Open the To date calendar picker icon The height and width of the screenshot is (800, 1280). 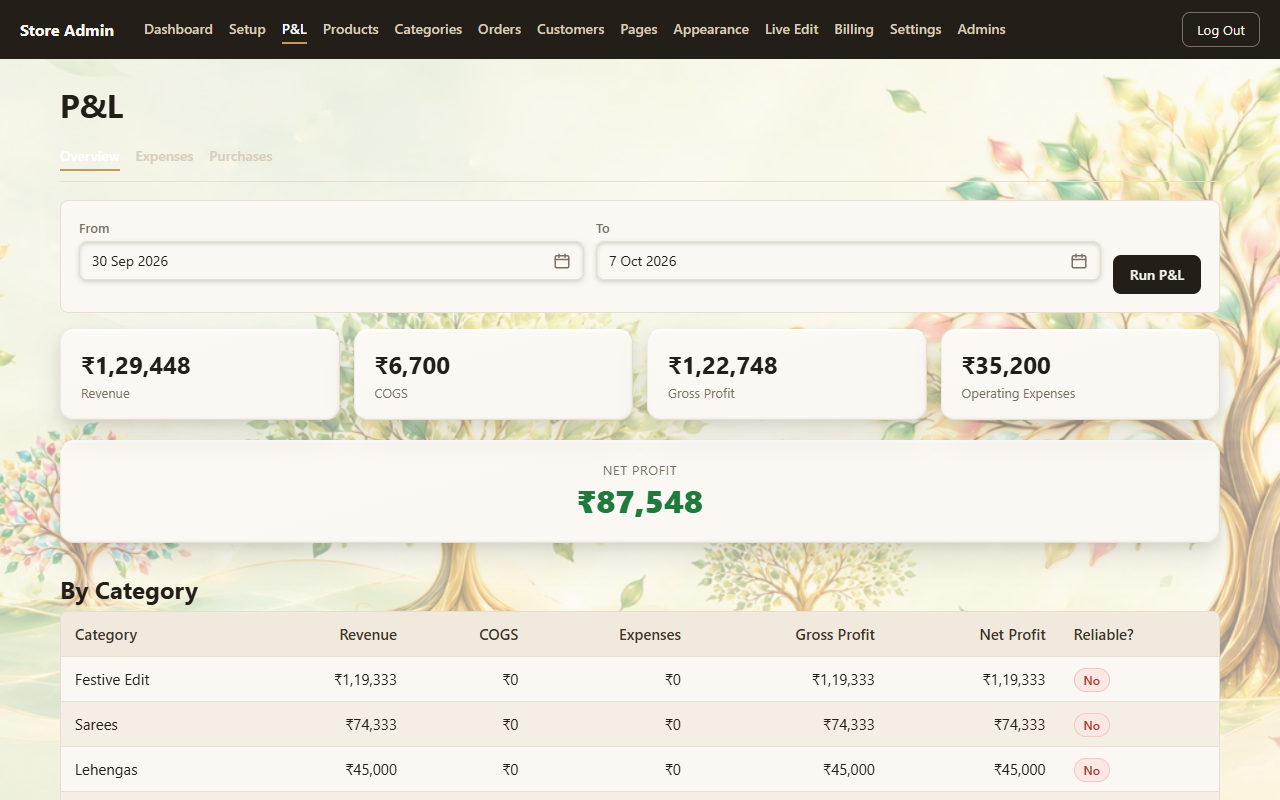point(1079,261)
